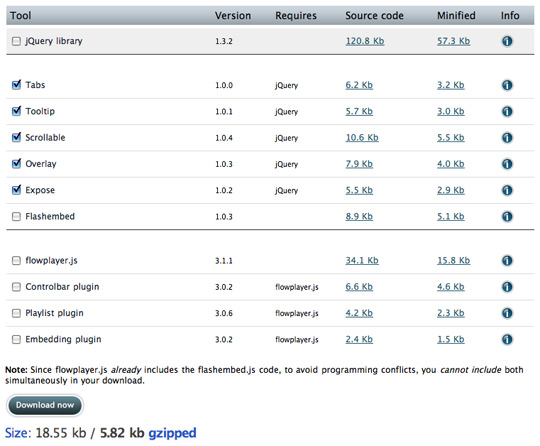The image size is (540, 446).
Task: Select the Controlbar plugin checkbox
Action: click(x=16, y=287)
